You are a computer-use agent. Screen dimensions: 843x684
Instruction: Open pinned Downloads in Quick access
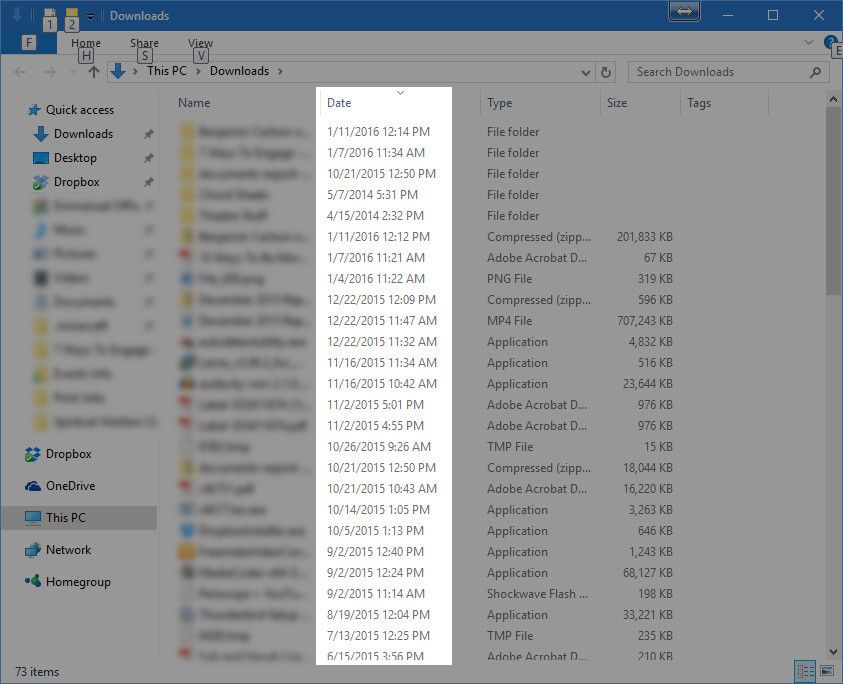tap(83, 134)
